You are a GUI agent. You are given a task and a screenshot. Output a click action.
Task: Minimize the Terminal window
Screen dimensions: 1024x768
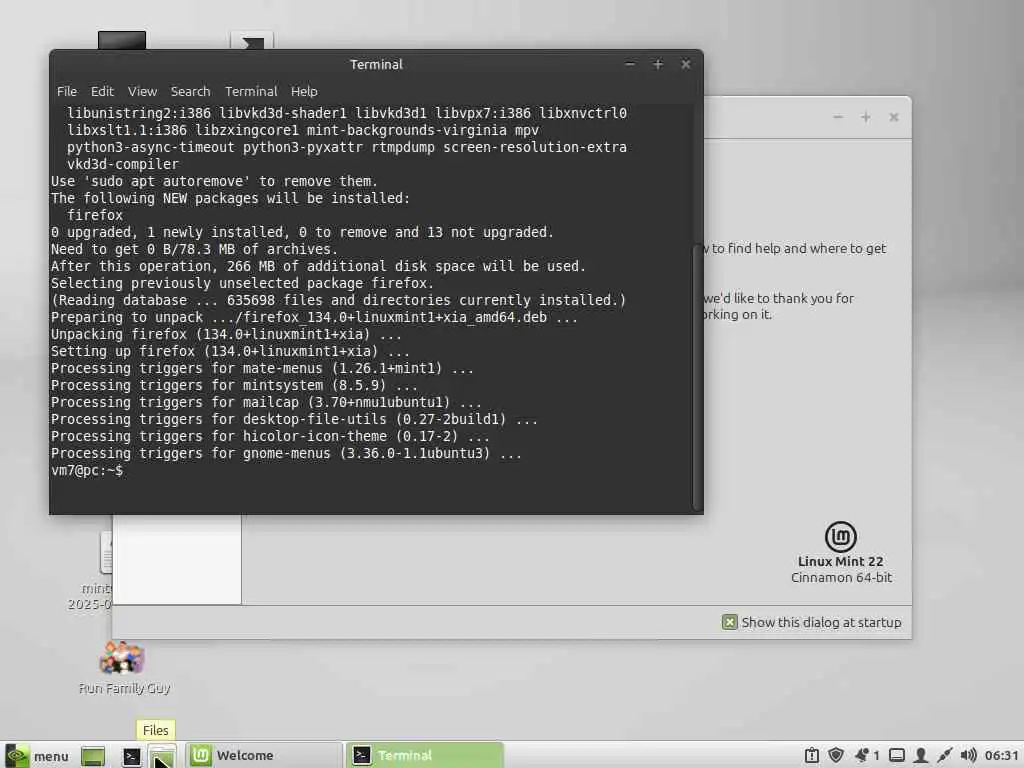tap(630, 64)
